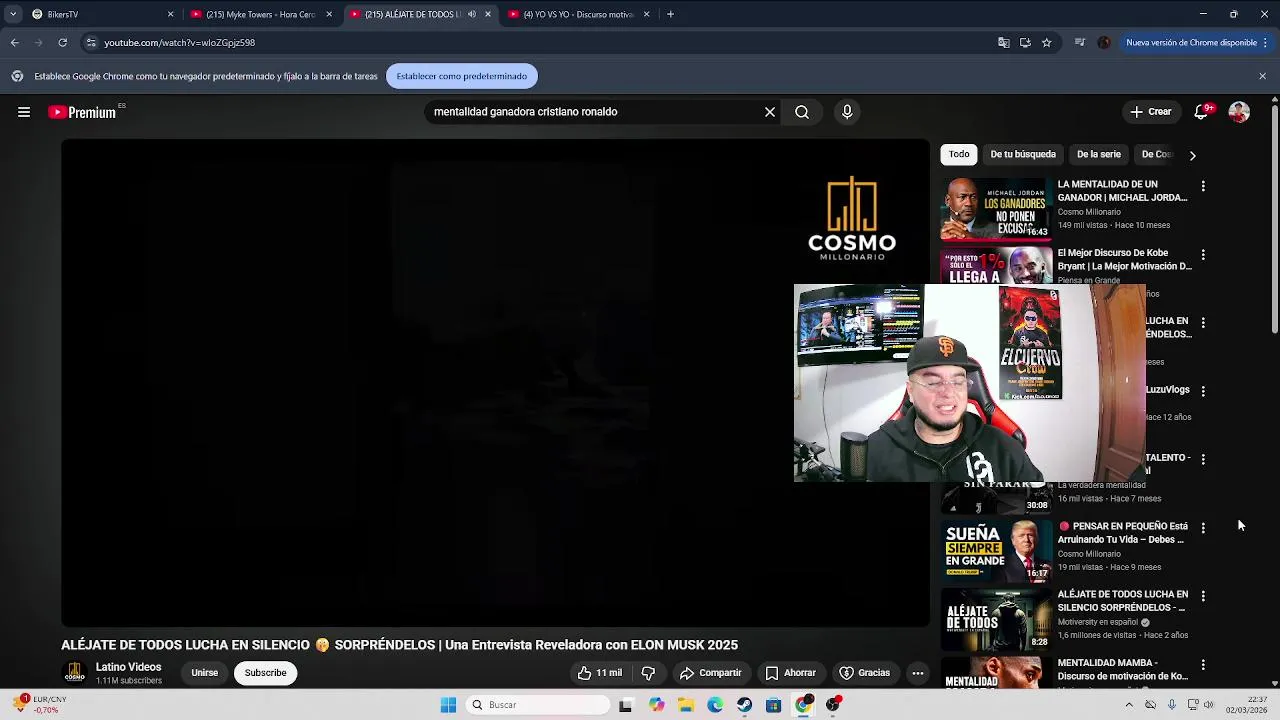Open the Latino Videos channel name

tap(128, 667)
